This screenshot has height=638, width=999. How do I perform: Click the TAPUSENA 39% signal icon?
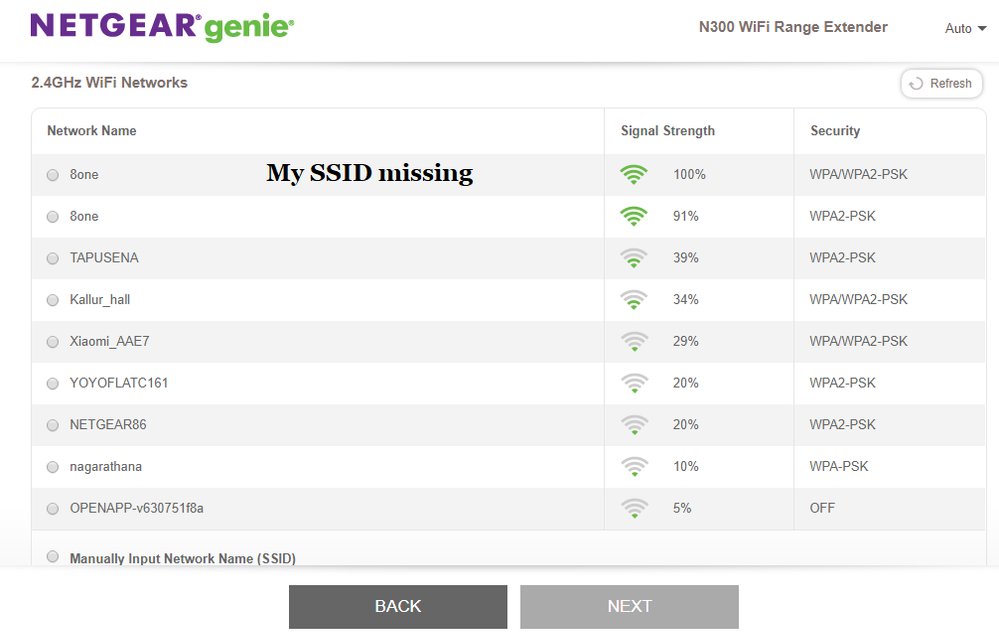coord(633,258)
